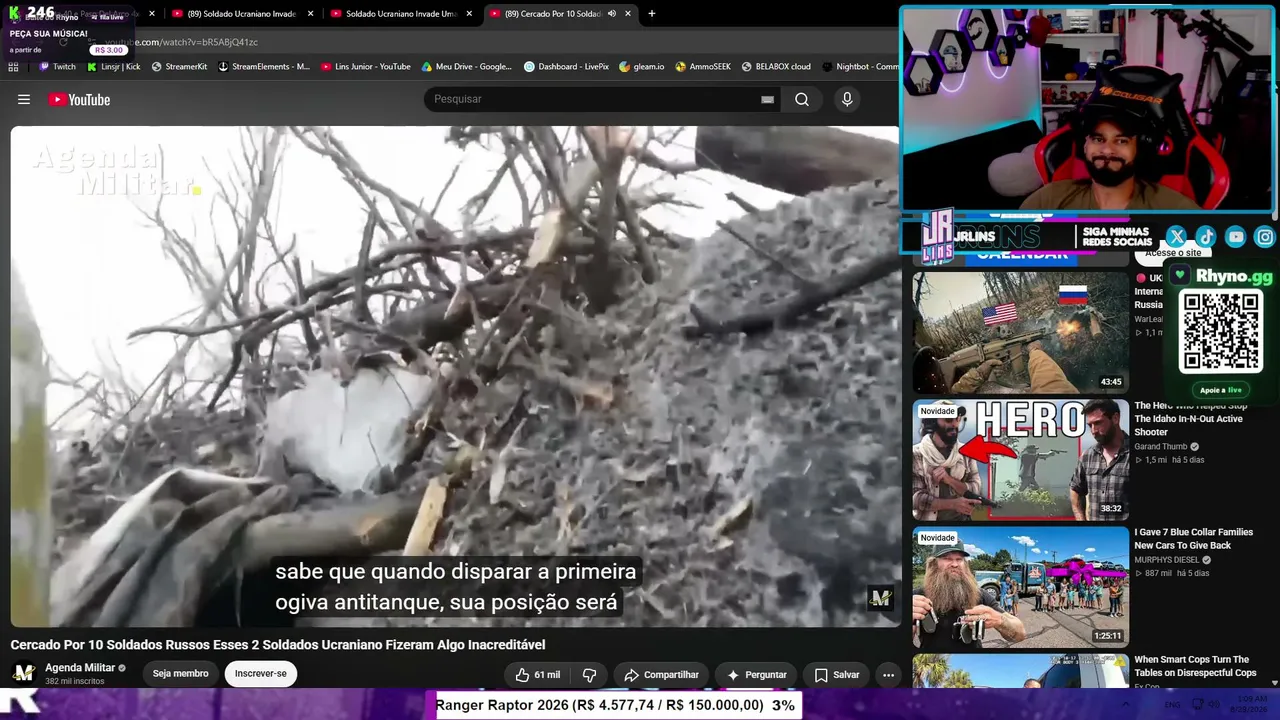Mute the Cercado Por 10 tab audio
Viewport: 1280px width, 720px height.
pos(611,14)
